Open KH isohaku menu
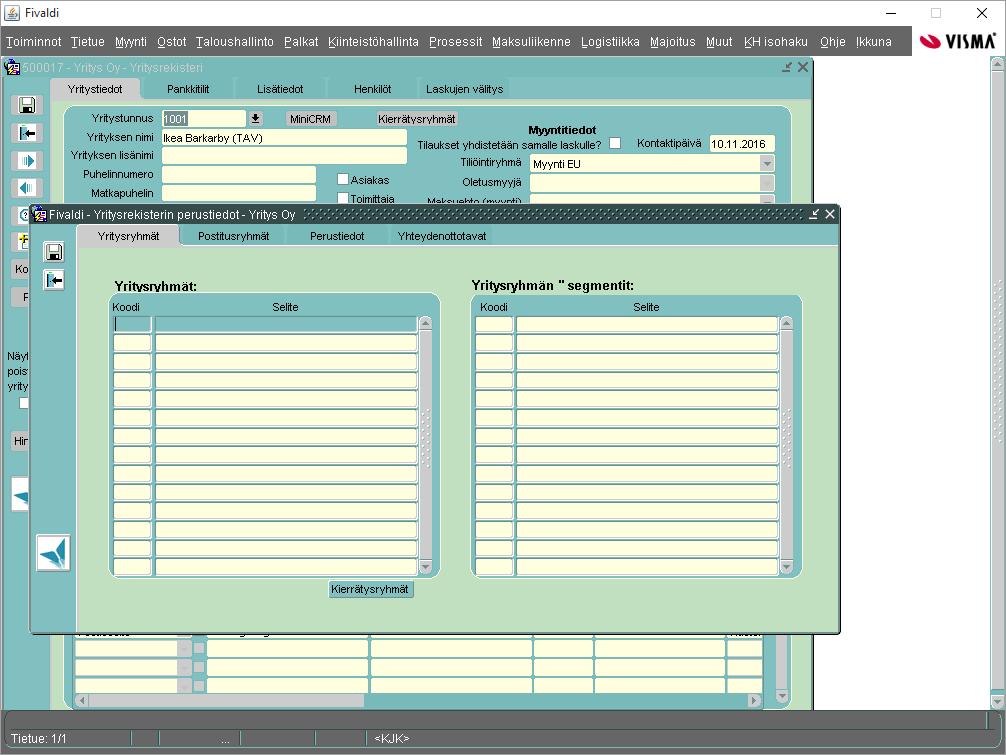1006x755 pixels. point(776,42)
